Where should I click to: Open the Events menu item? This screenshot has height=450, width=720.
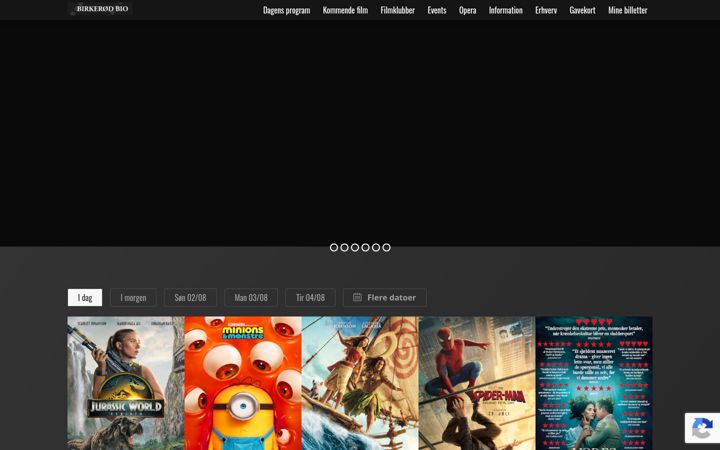tap(437, 10)
